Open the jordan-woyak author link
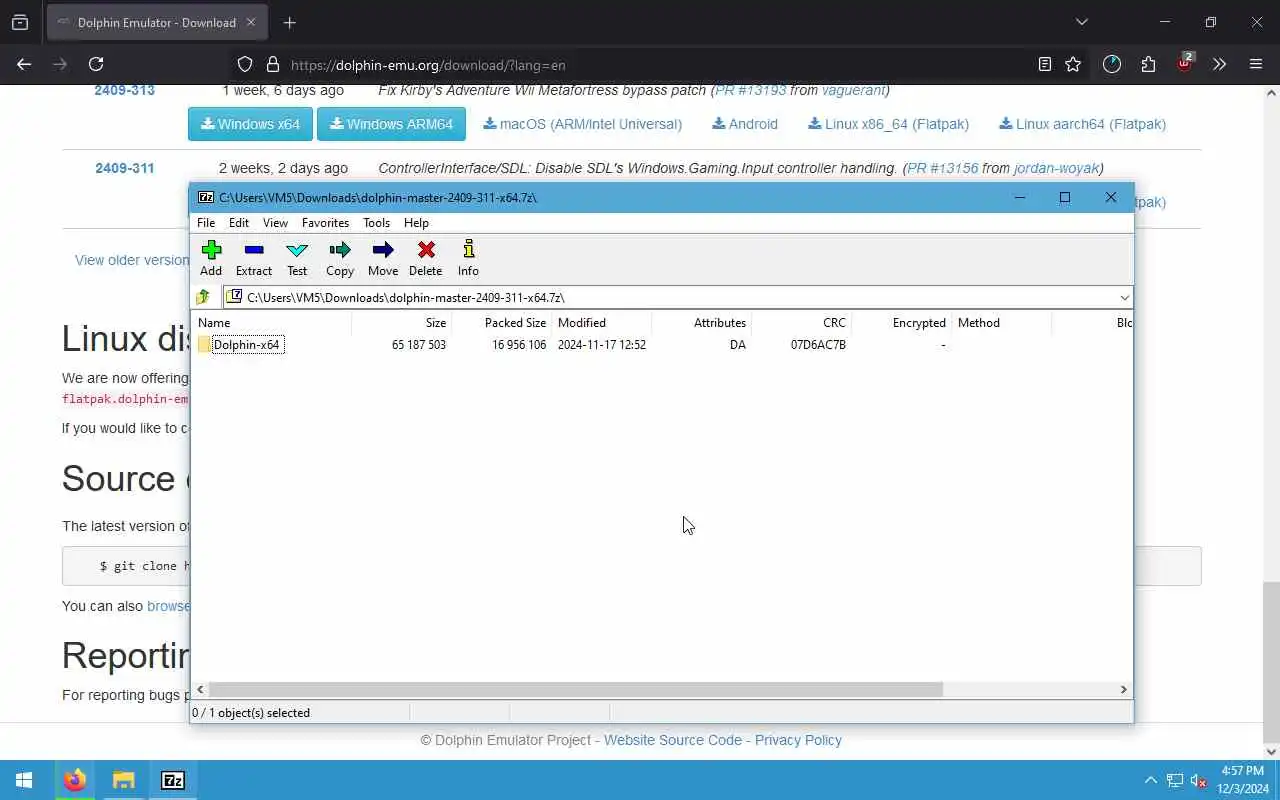 (x=1056, y=168)
